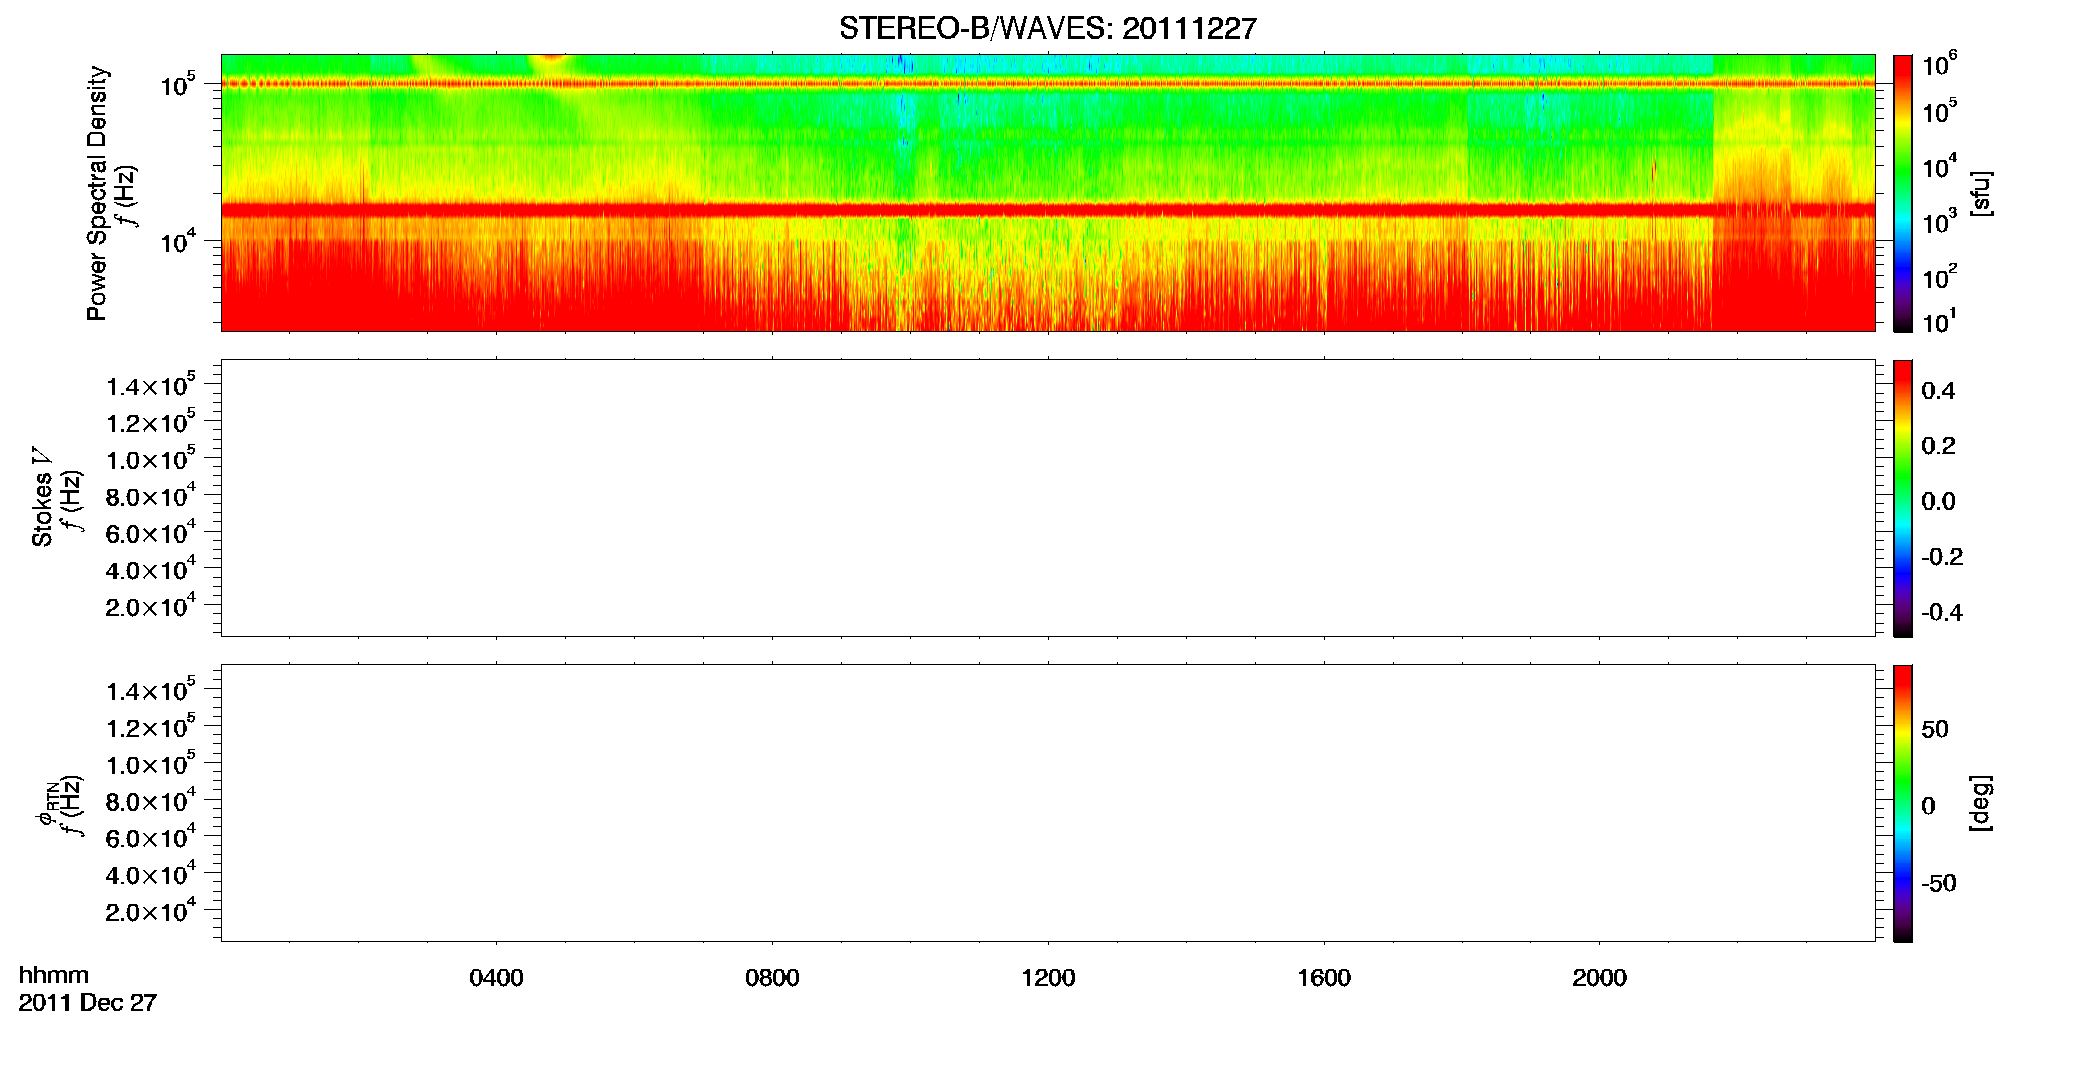Click the "0.2" label on the Stokes V color bar
Viewport: 2096px width, 1080px height.
pos(1938,446)
